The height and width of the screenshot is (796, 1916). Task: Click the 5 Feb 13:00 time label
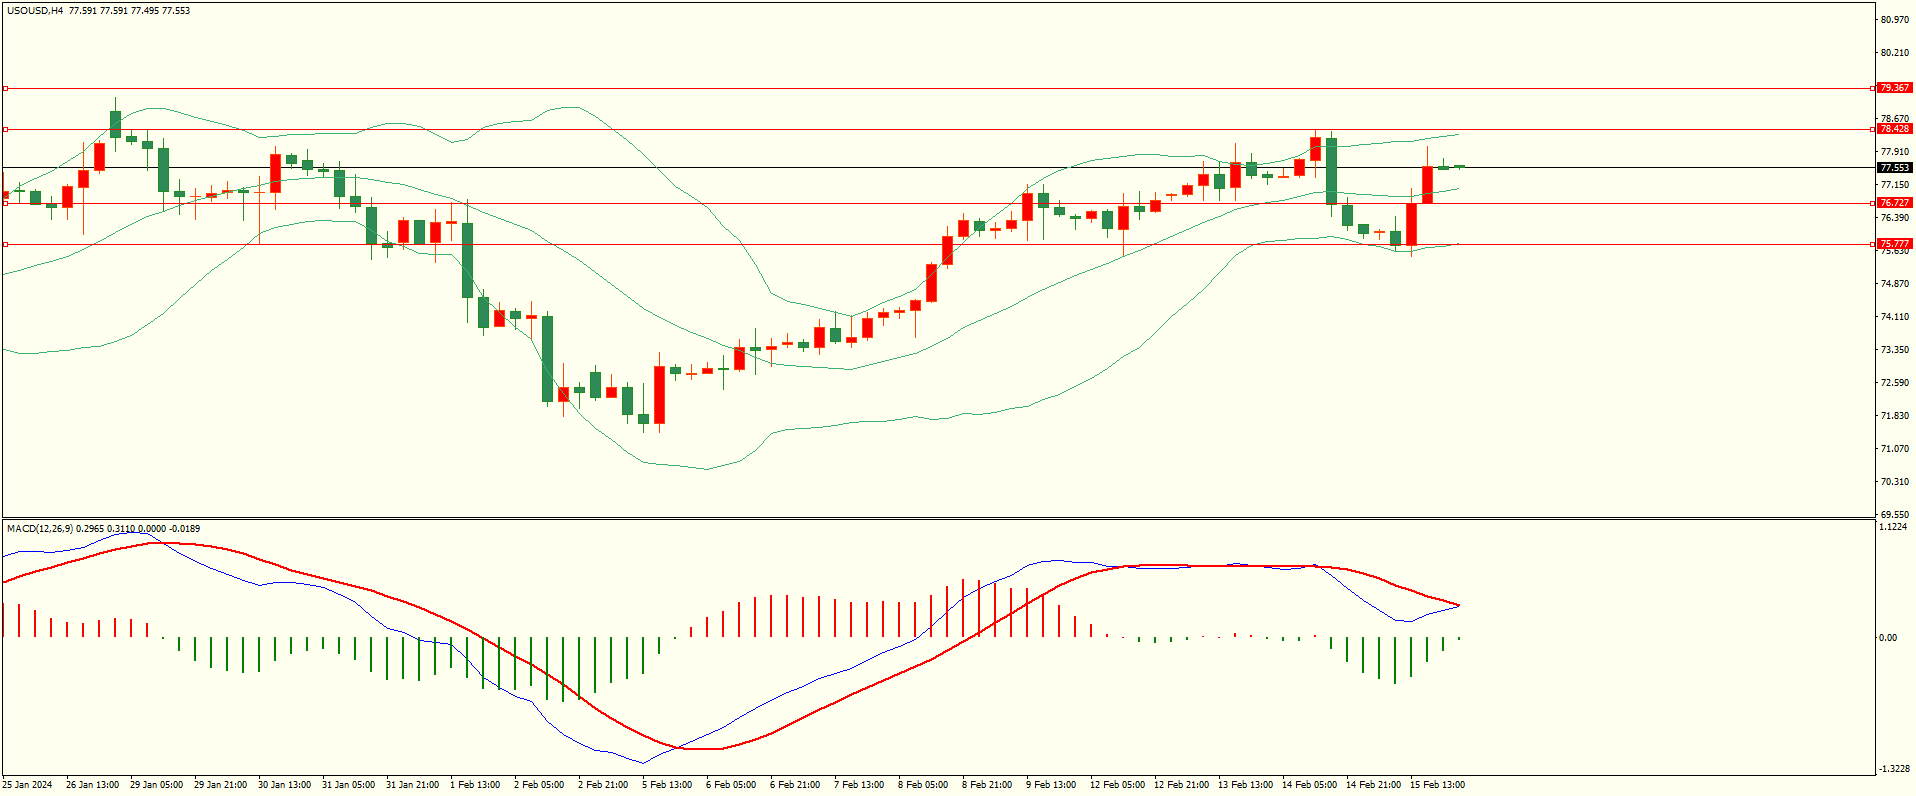(667, 785)
